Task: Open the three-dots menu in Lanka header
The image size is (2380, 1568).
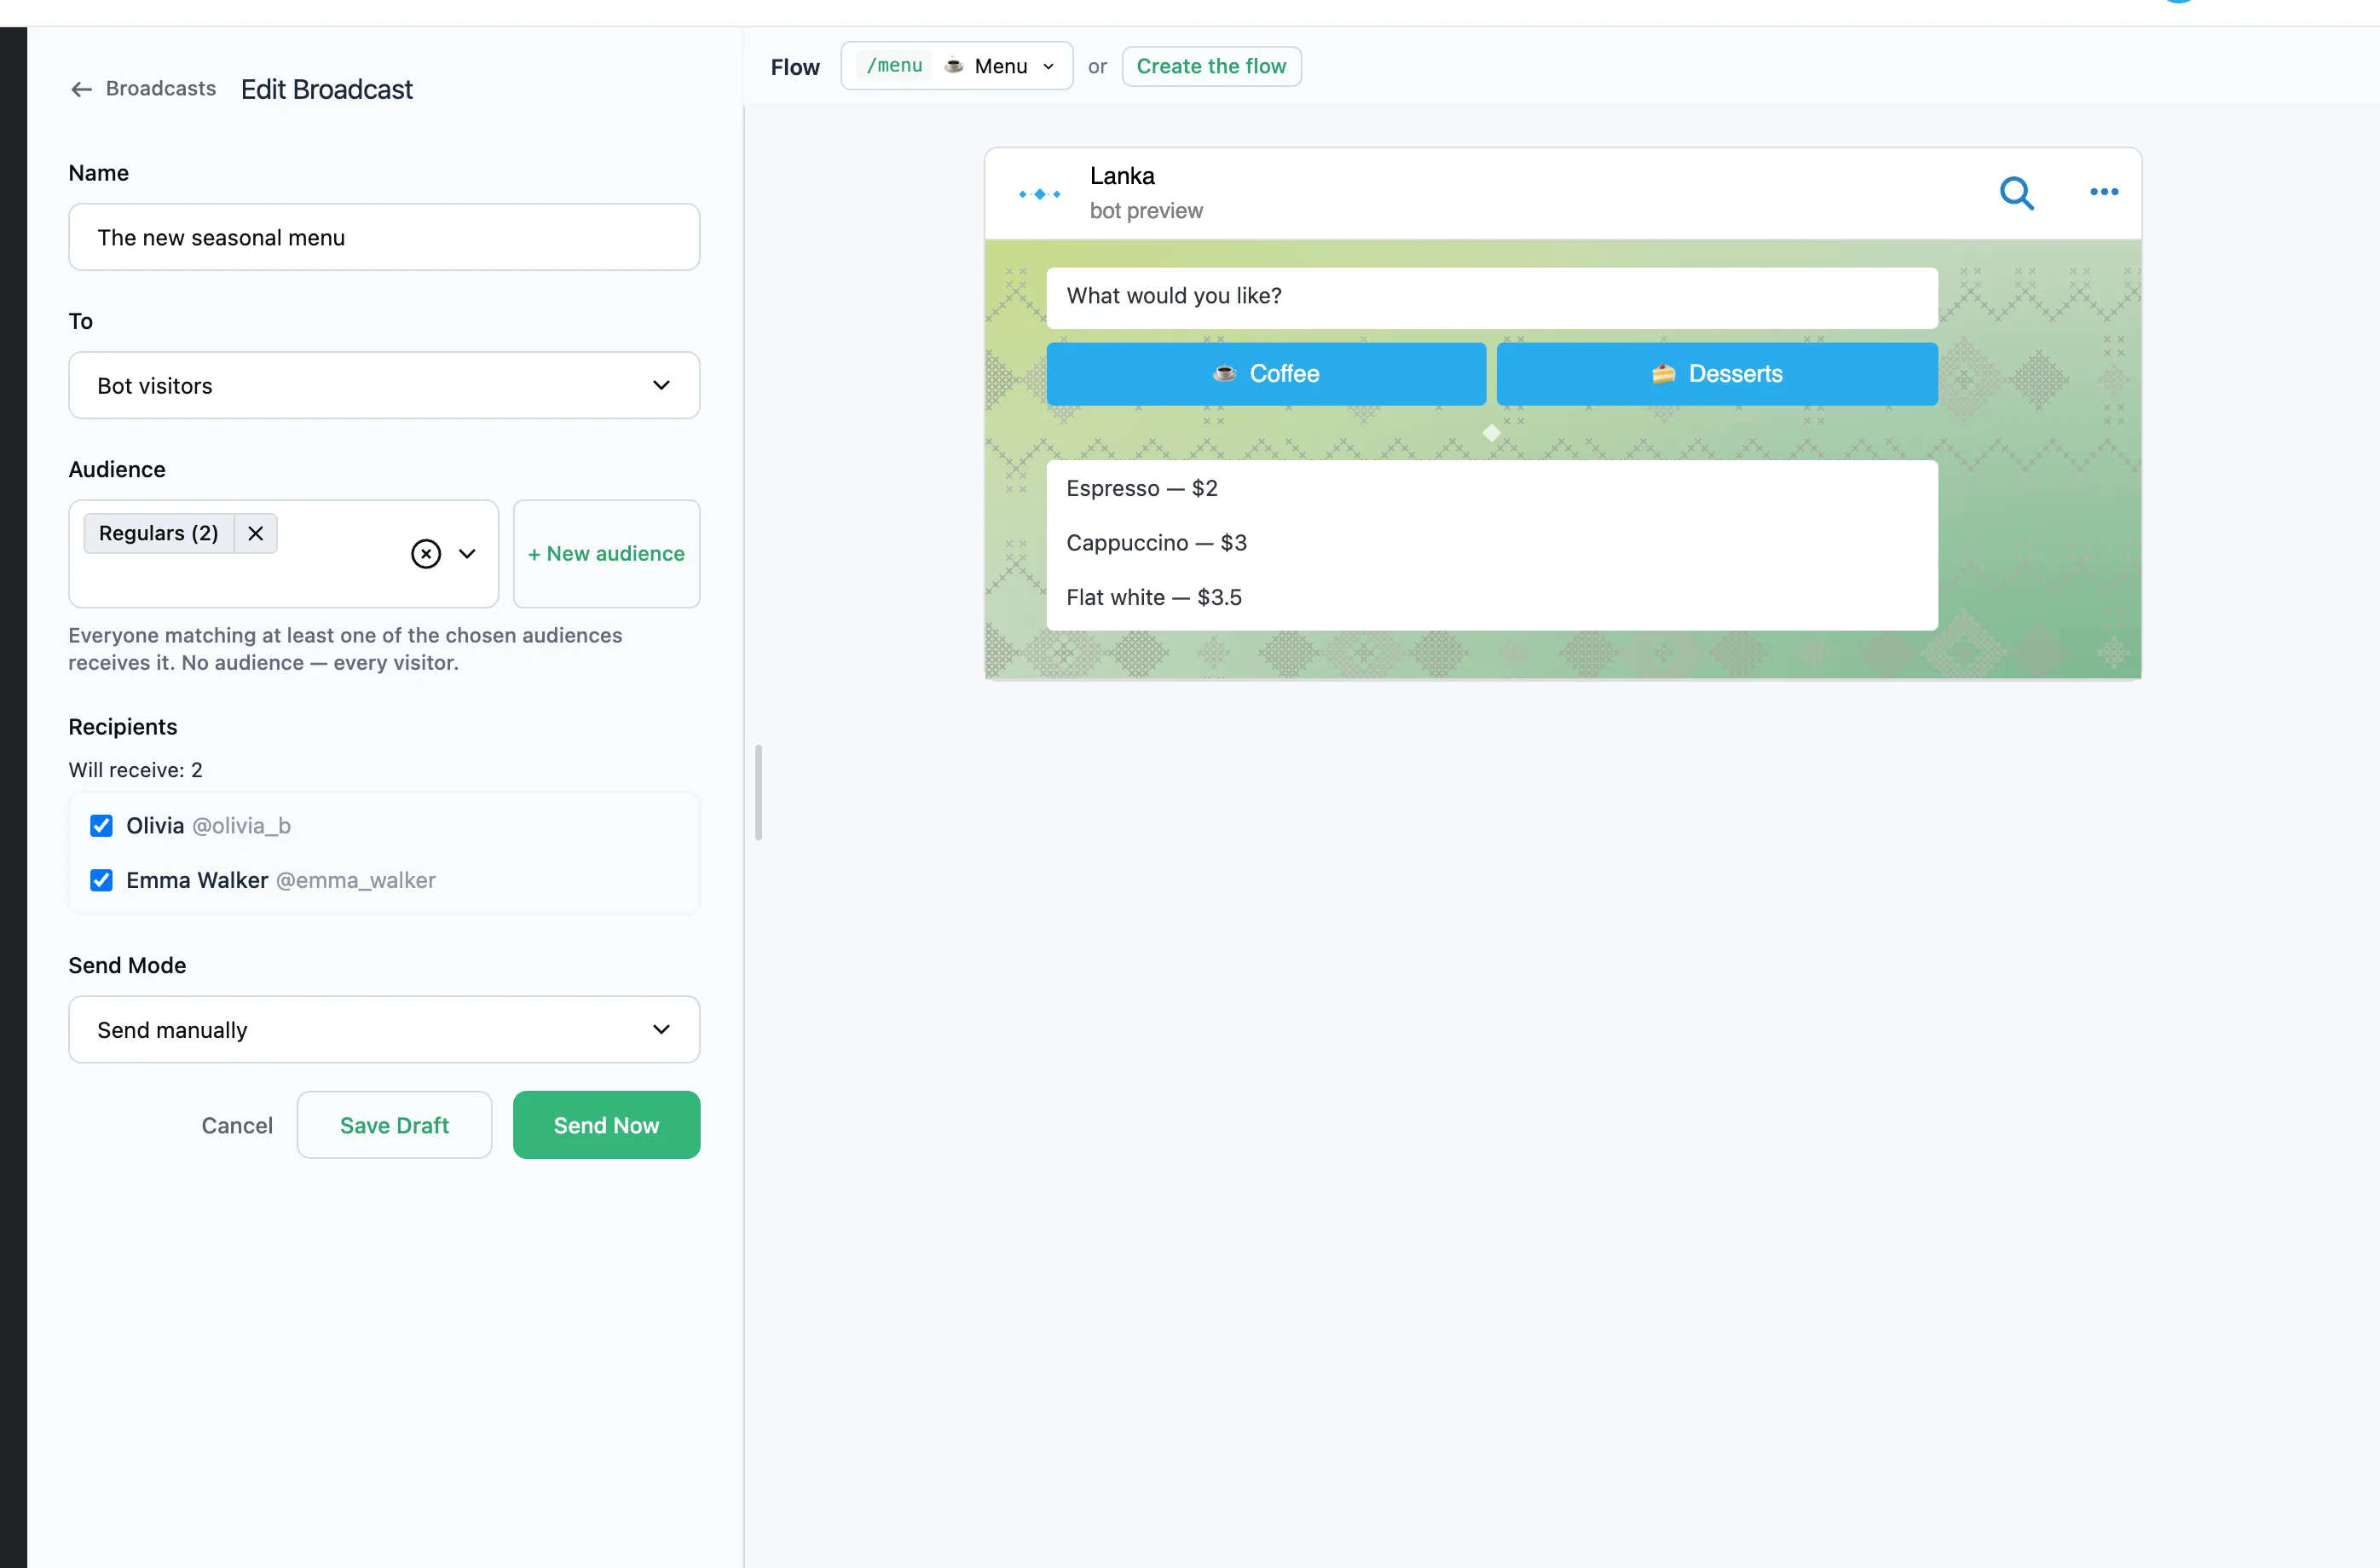Action: tap(2104, 192)
